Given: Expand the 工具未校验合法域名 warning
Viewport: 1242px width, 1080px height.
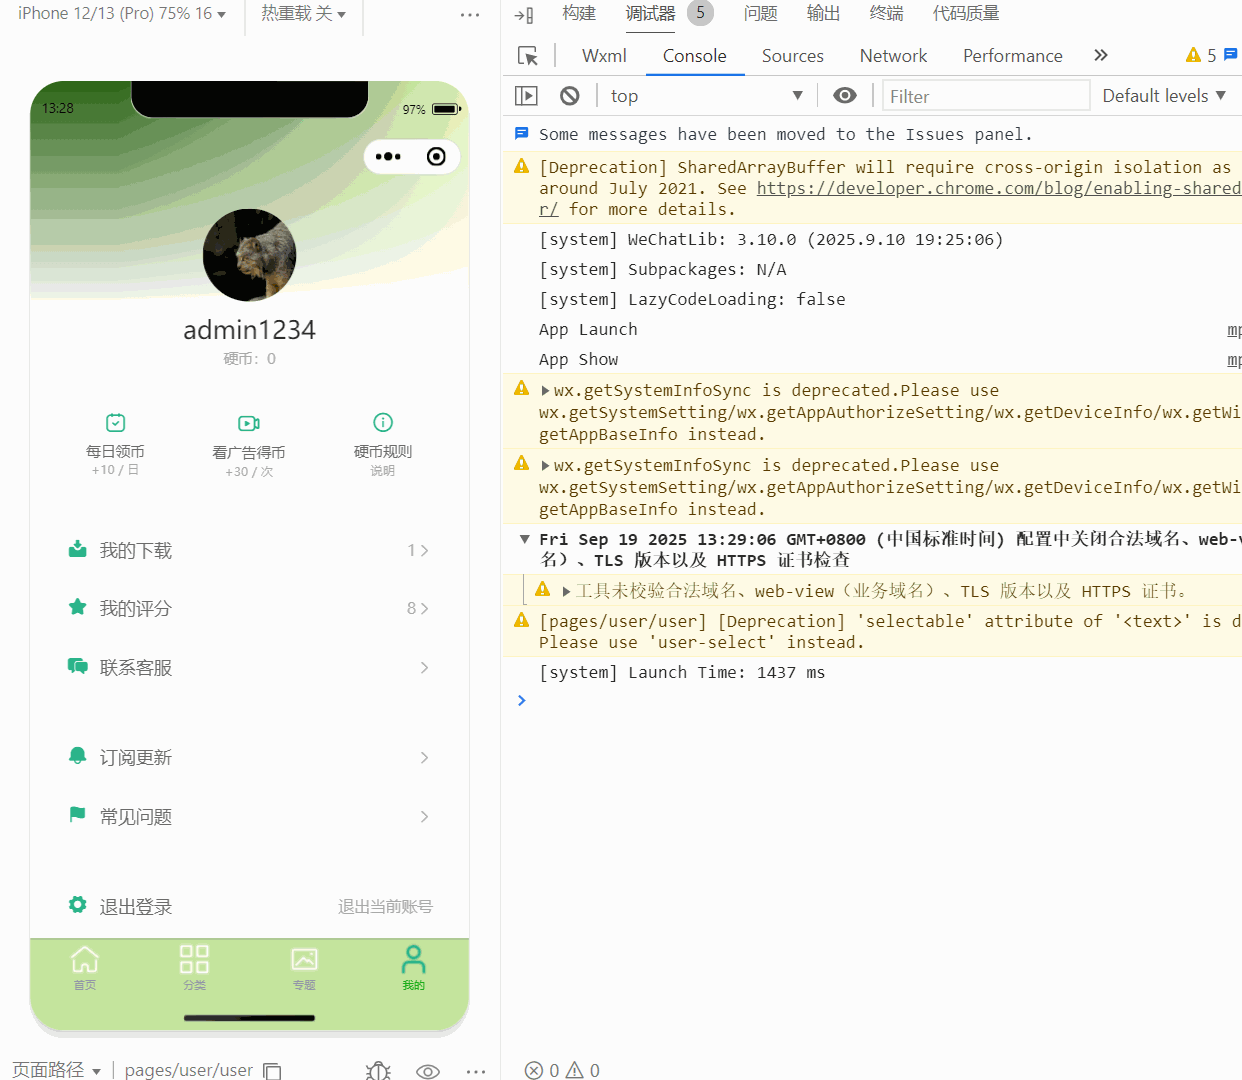Looking at the screenshot, I should click(x=566, y=592).
